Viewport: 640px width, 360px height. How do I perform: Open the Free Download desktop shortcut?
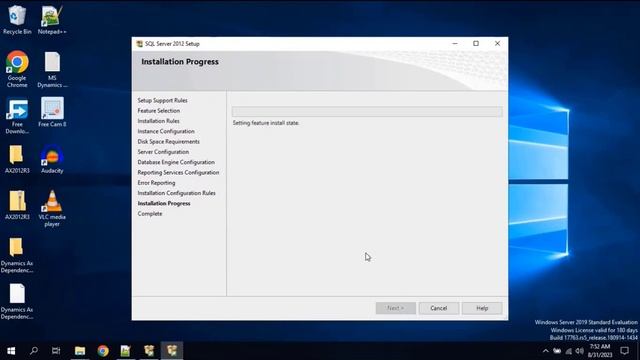pos(17,116)
